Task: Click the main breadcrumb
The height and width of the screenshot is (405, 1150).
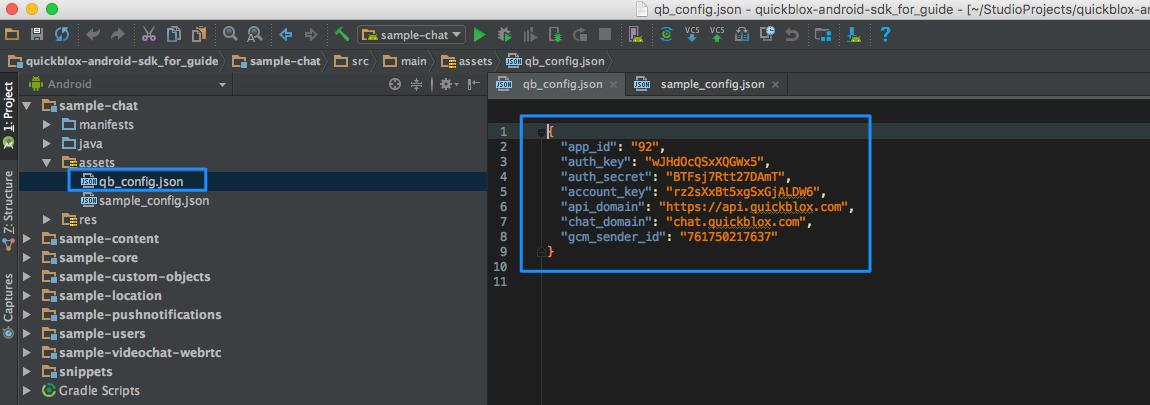Action: pos(404,61)
